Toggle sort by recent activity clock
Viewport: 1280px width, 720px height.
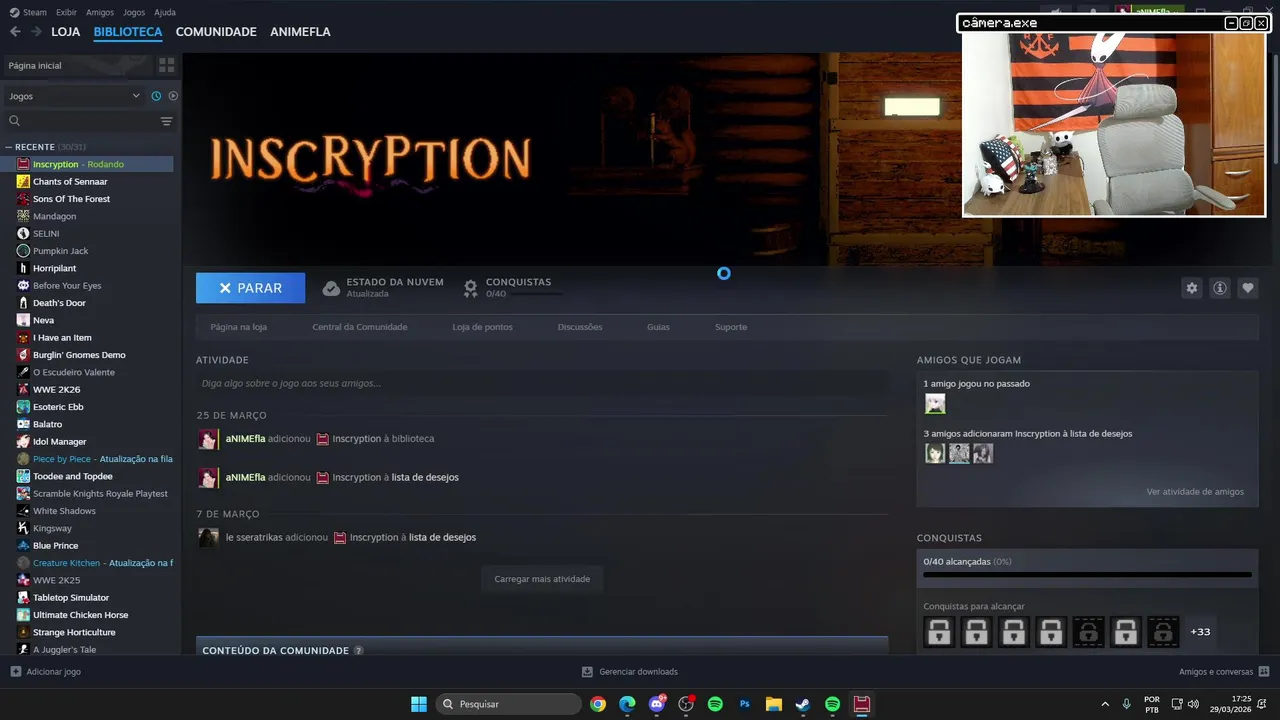pyautogui.click(x=156, y=96)
